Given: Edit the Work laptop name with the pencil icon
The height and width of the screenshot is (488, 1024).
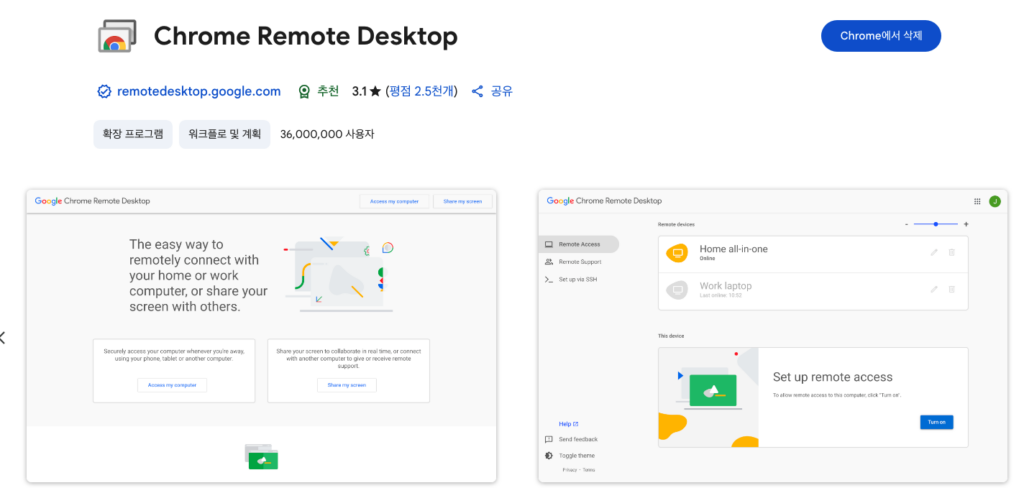Looking at the screenshot, I should (934, 289).
